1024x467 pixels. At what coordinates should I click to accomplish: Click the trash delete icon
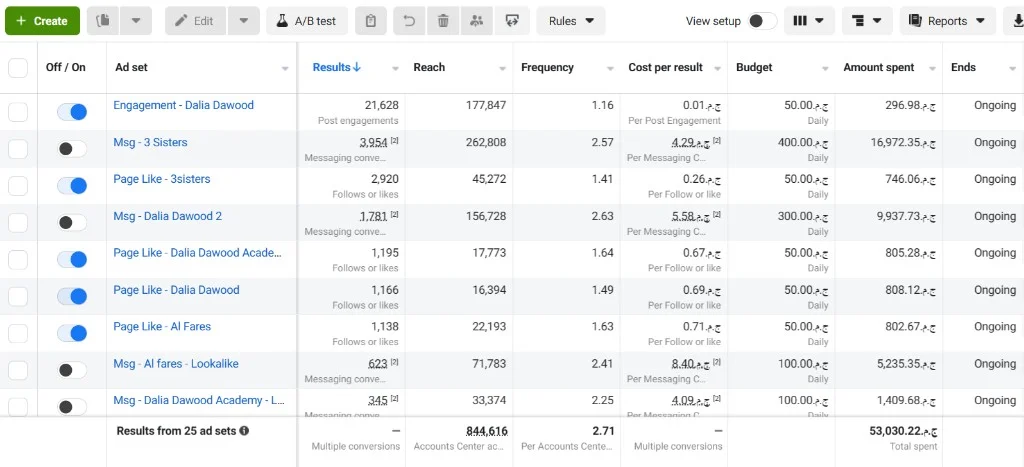pyautogui.click(x=443, y=21)
